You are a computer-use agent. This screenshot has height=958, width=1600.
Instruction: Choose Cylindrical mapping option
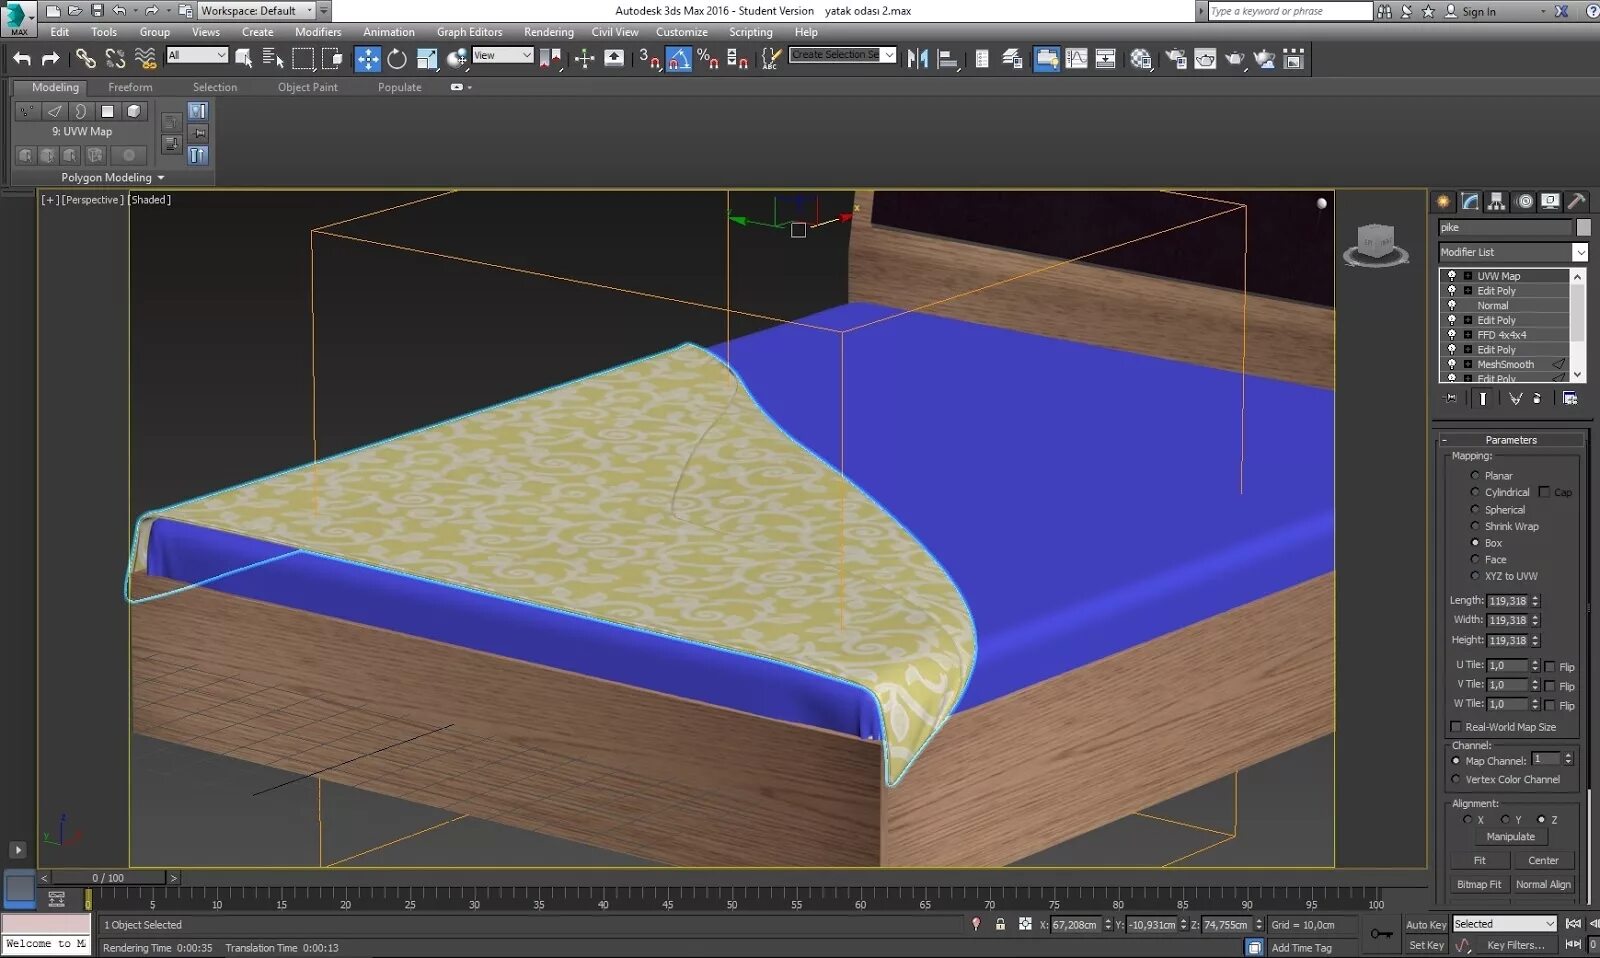click(1475, 492)
